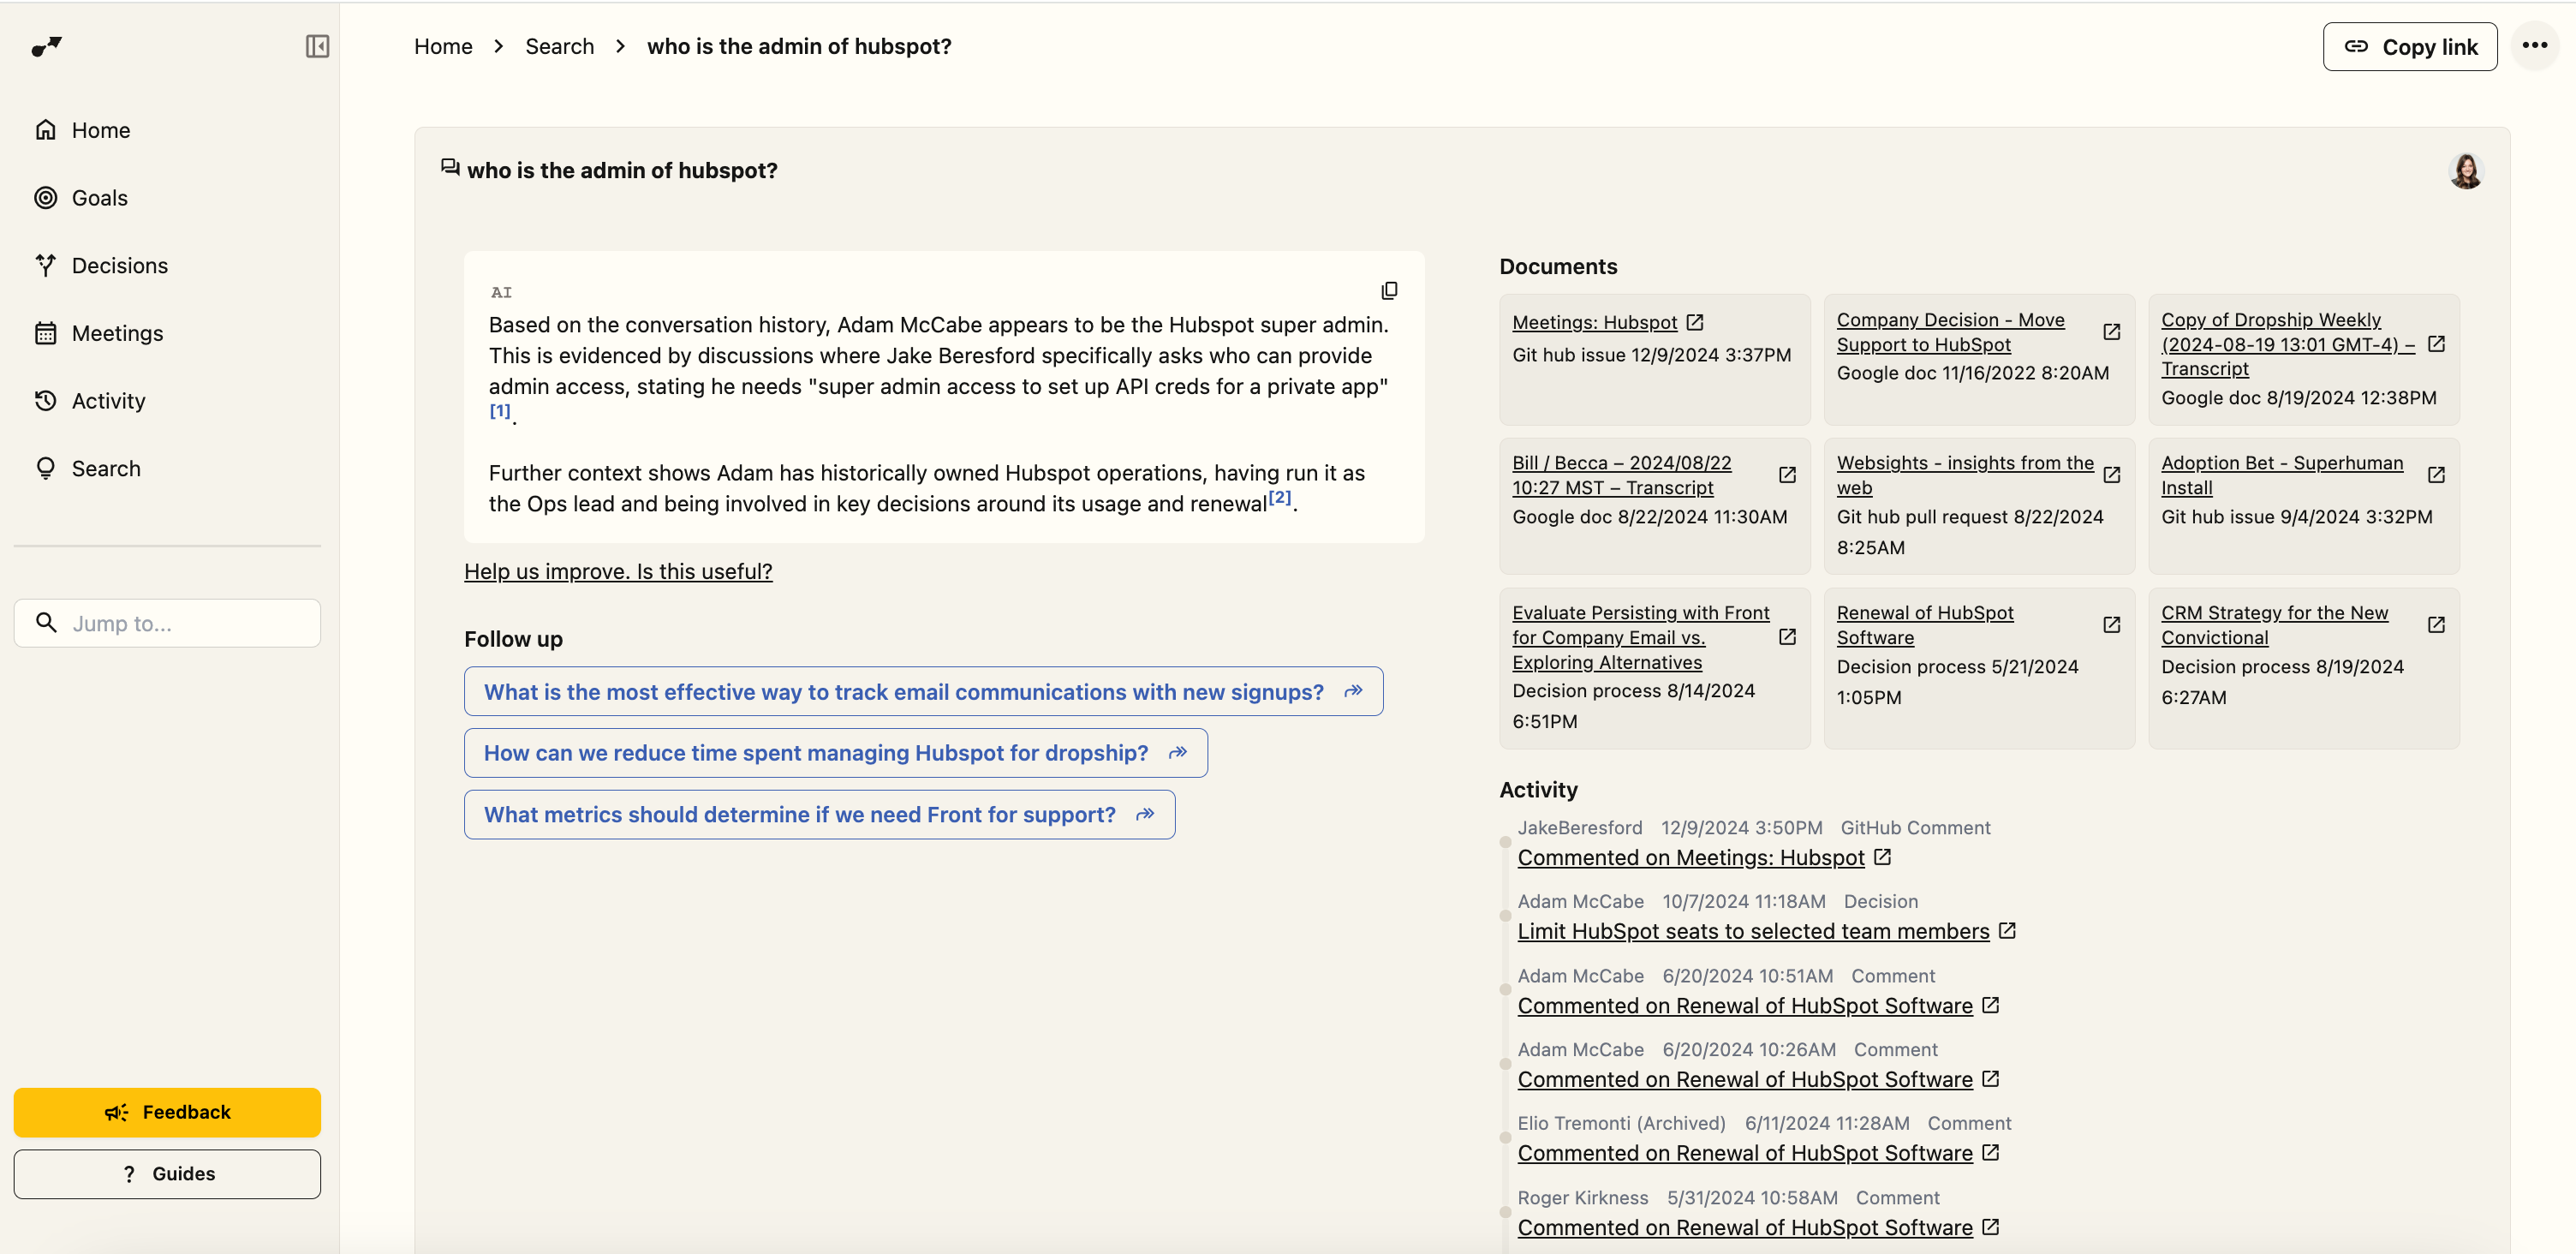2576x1254 pixels.
Task: Click external icon beside Limit HubSpot seats decision
Action: [2006, 931]
